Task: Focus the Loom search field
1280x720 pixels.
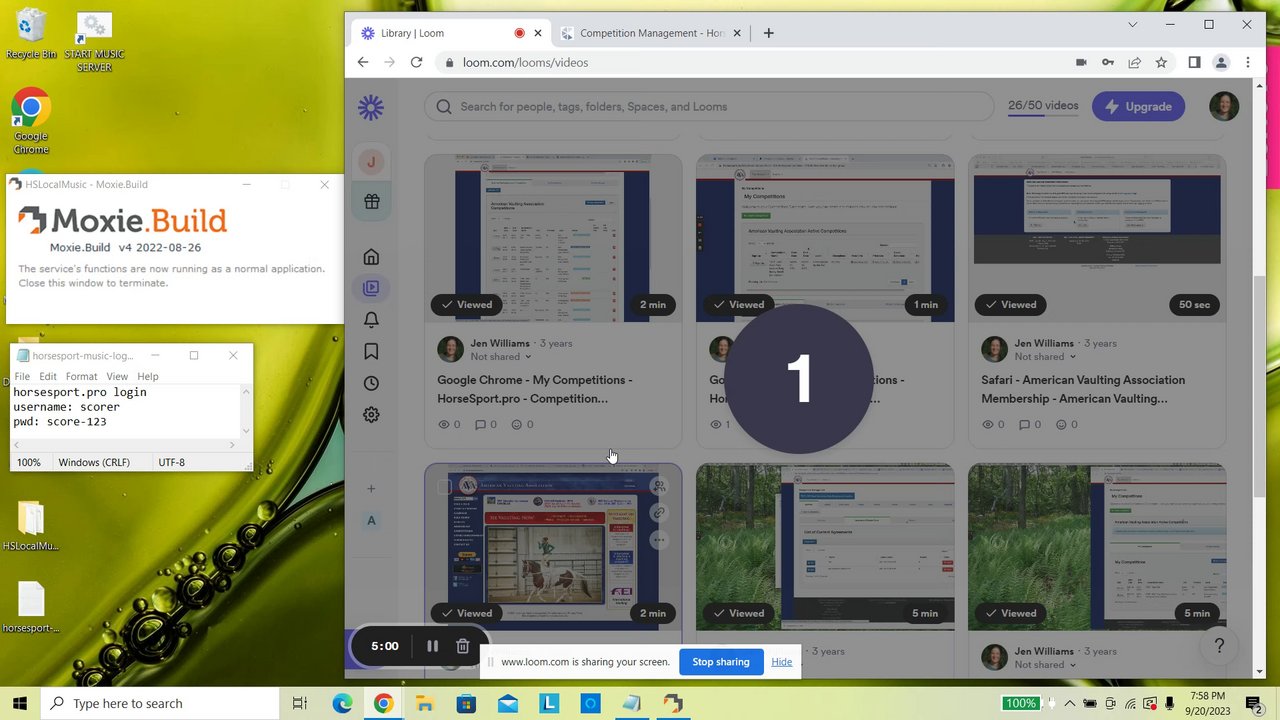Action: pyautogui.click(x=708, y=106)
